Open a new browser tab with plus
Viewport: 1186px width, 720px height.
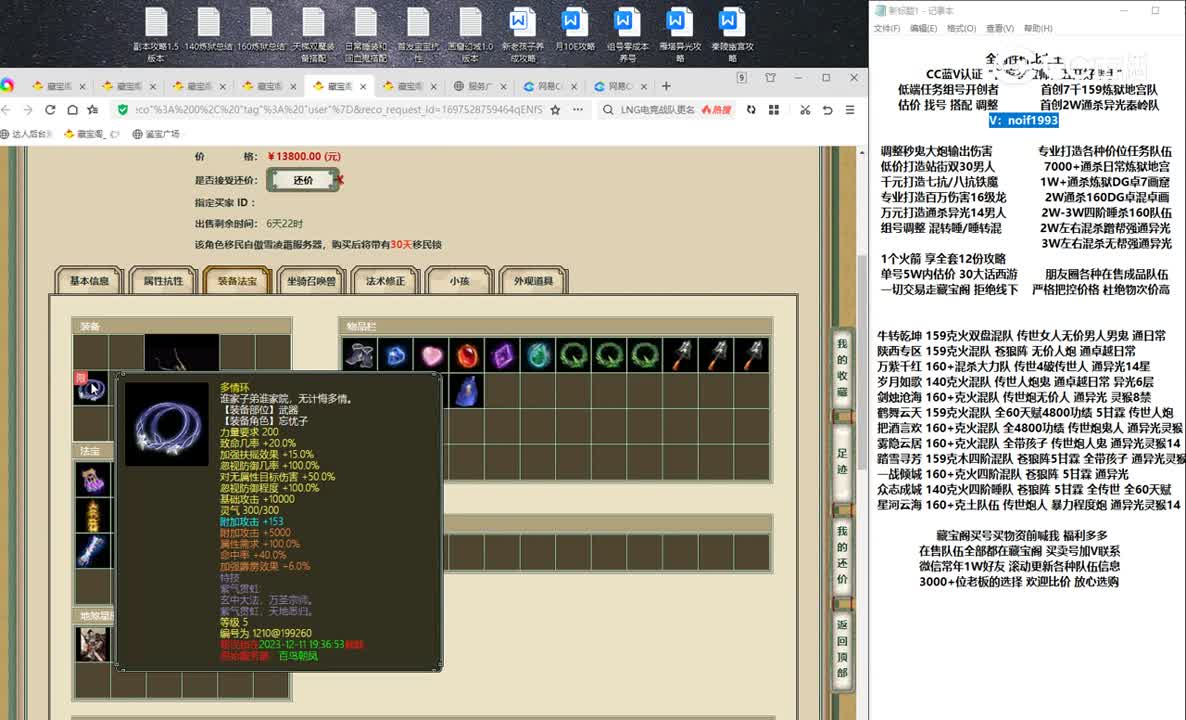click(x=666, y=86)
